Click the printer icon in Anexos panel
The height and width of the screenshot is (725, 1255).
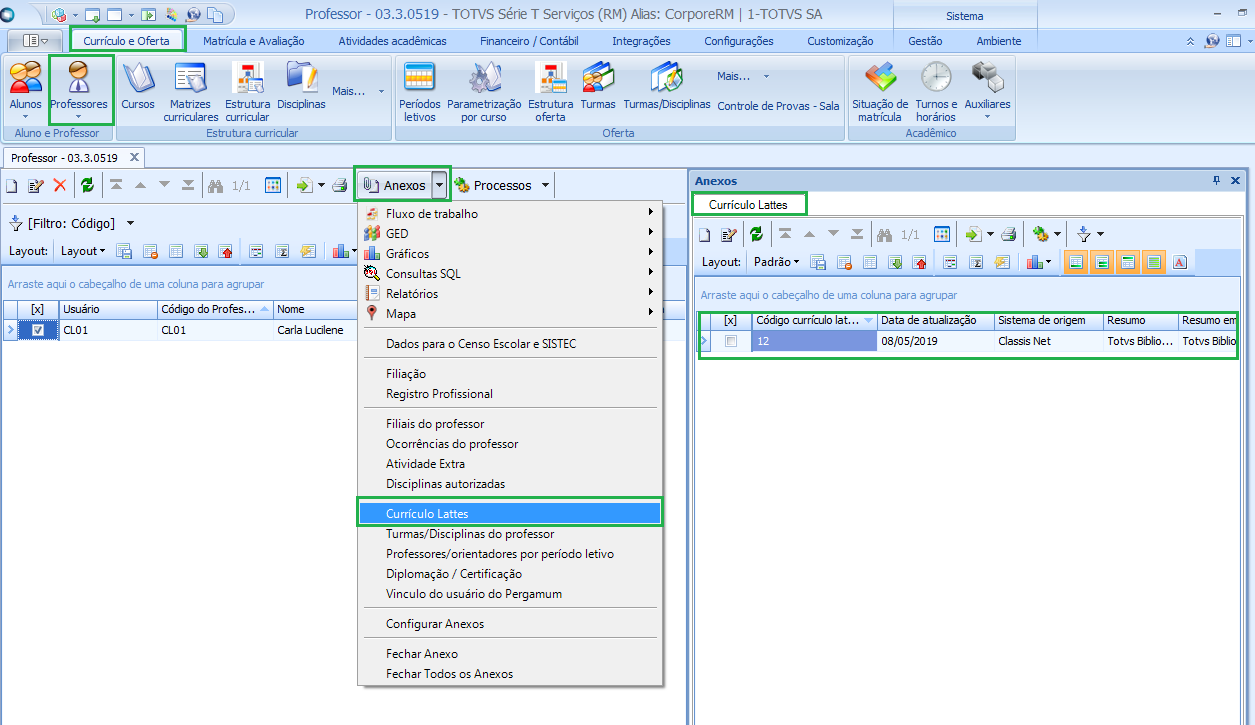(x=1009, y=234)
